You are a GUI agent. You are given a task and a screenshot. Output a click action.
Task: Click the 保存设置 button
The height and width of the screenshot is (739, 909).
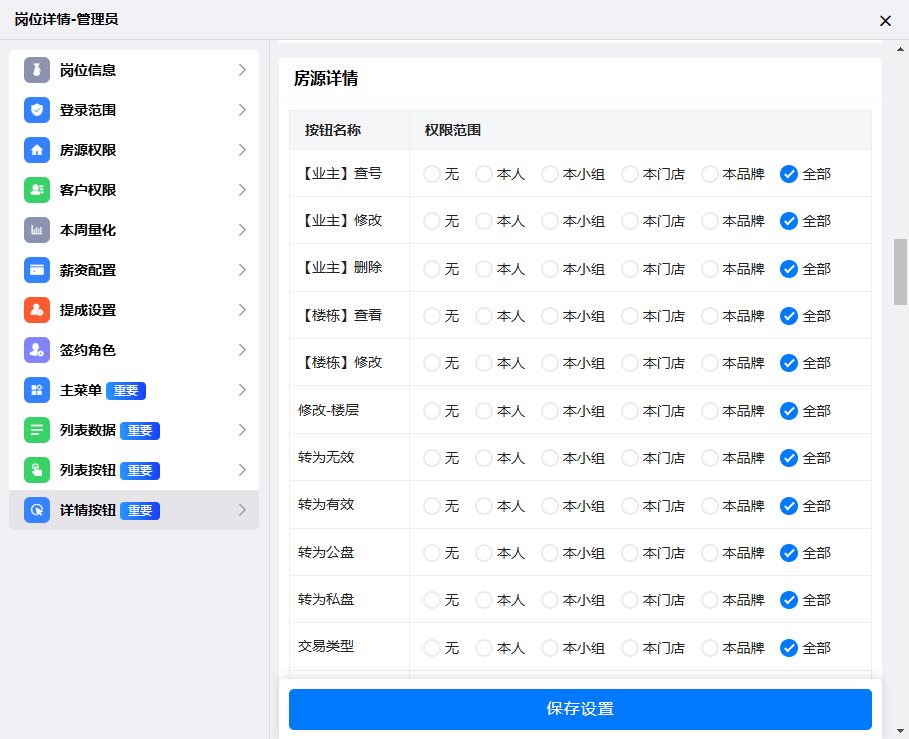pos(580,709)
